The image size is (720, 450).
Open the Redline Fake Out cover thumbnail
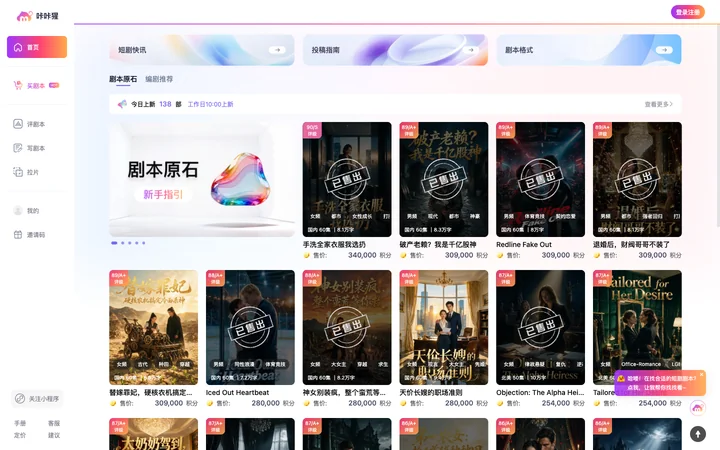click(540, 180)
